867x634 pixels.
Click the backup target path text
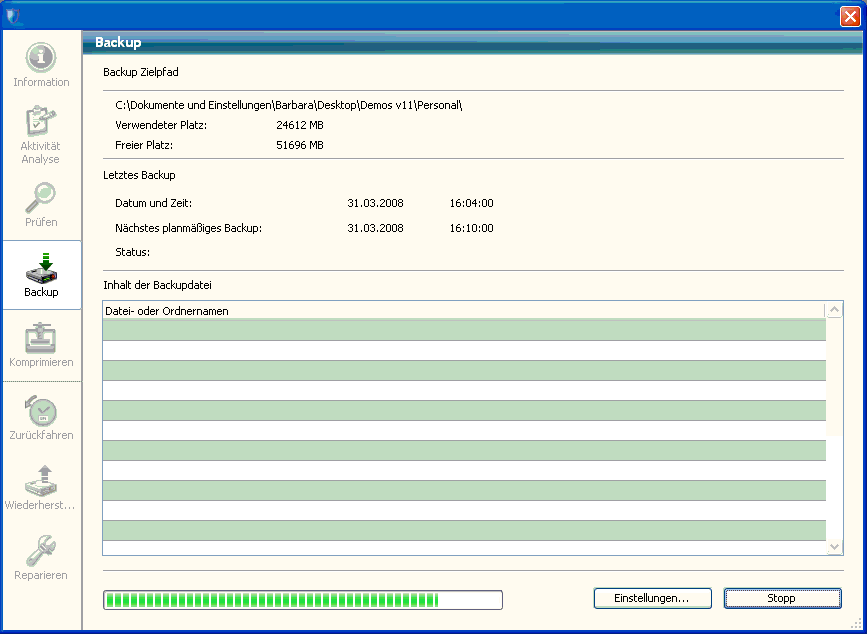click(288, 105)
